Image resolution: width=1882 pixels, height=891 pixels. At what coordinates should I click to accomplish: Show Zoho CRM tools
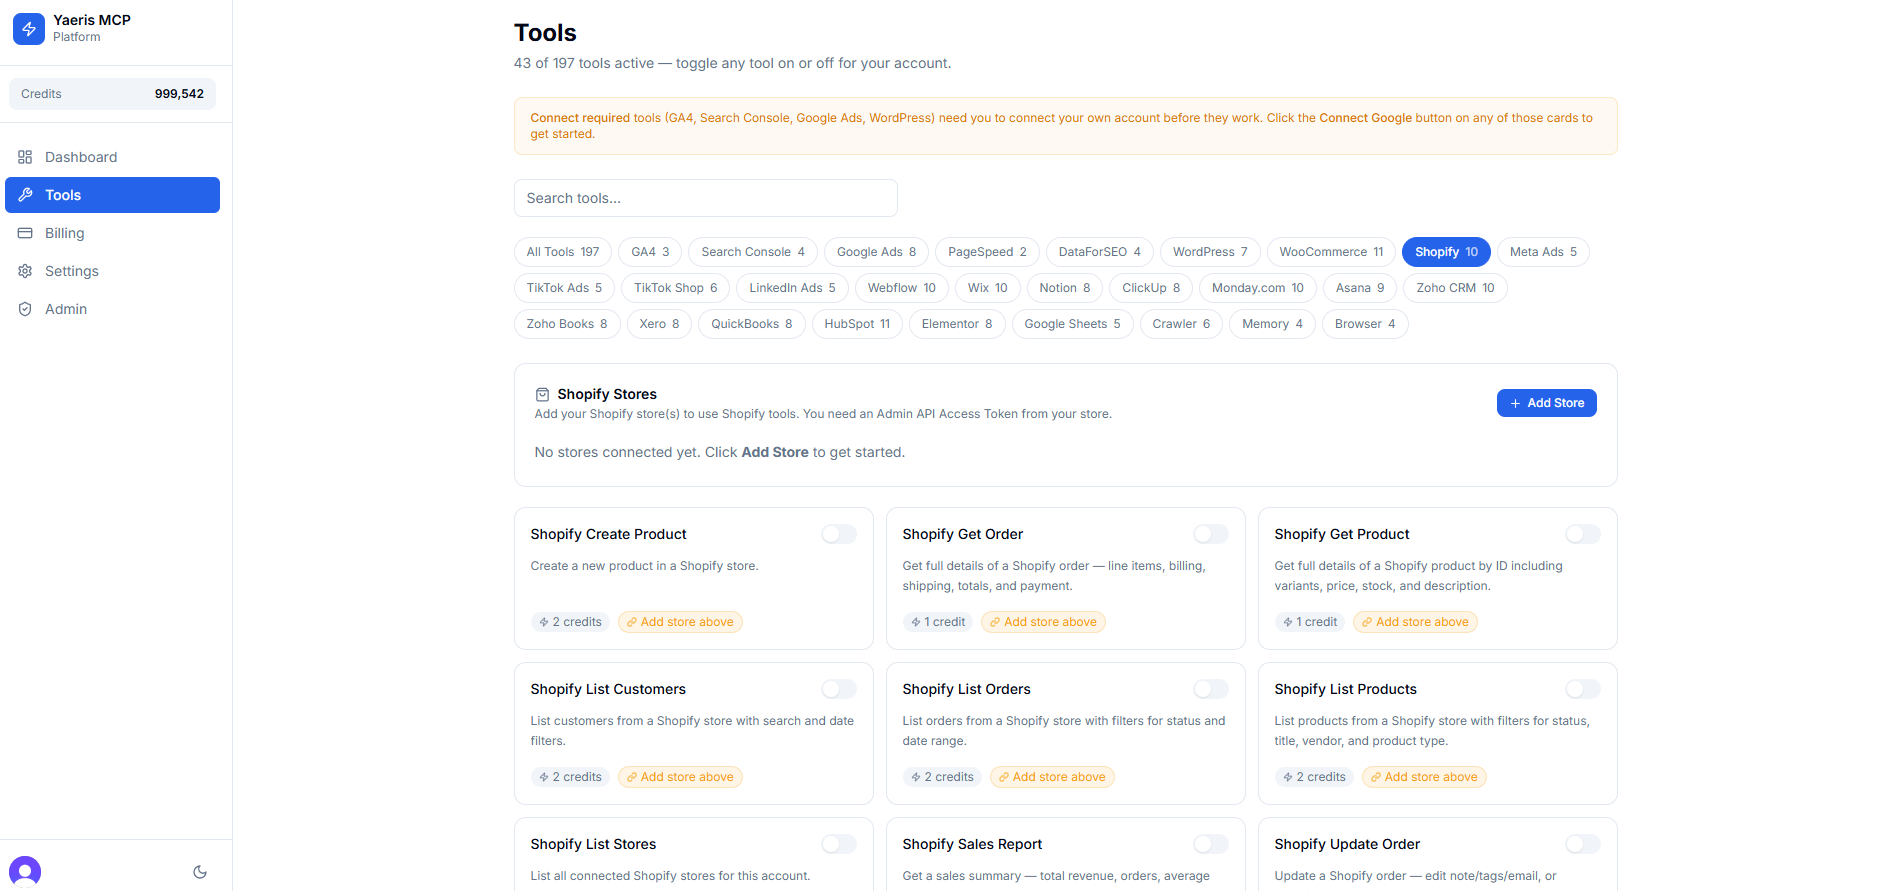click(x=1455, y=288)
